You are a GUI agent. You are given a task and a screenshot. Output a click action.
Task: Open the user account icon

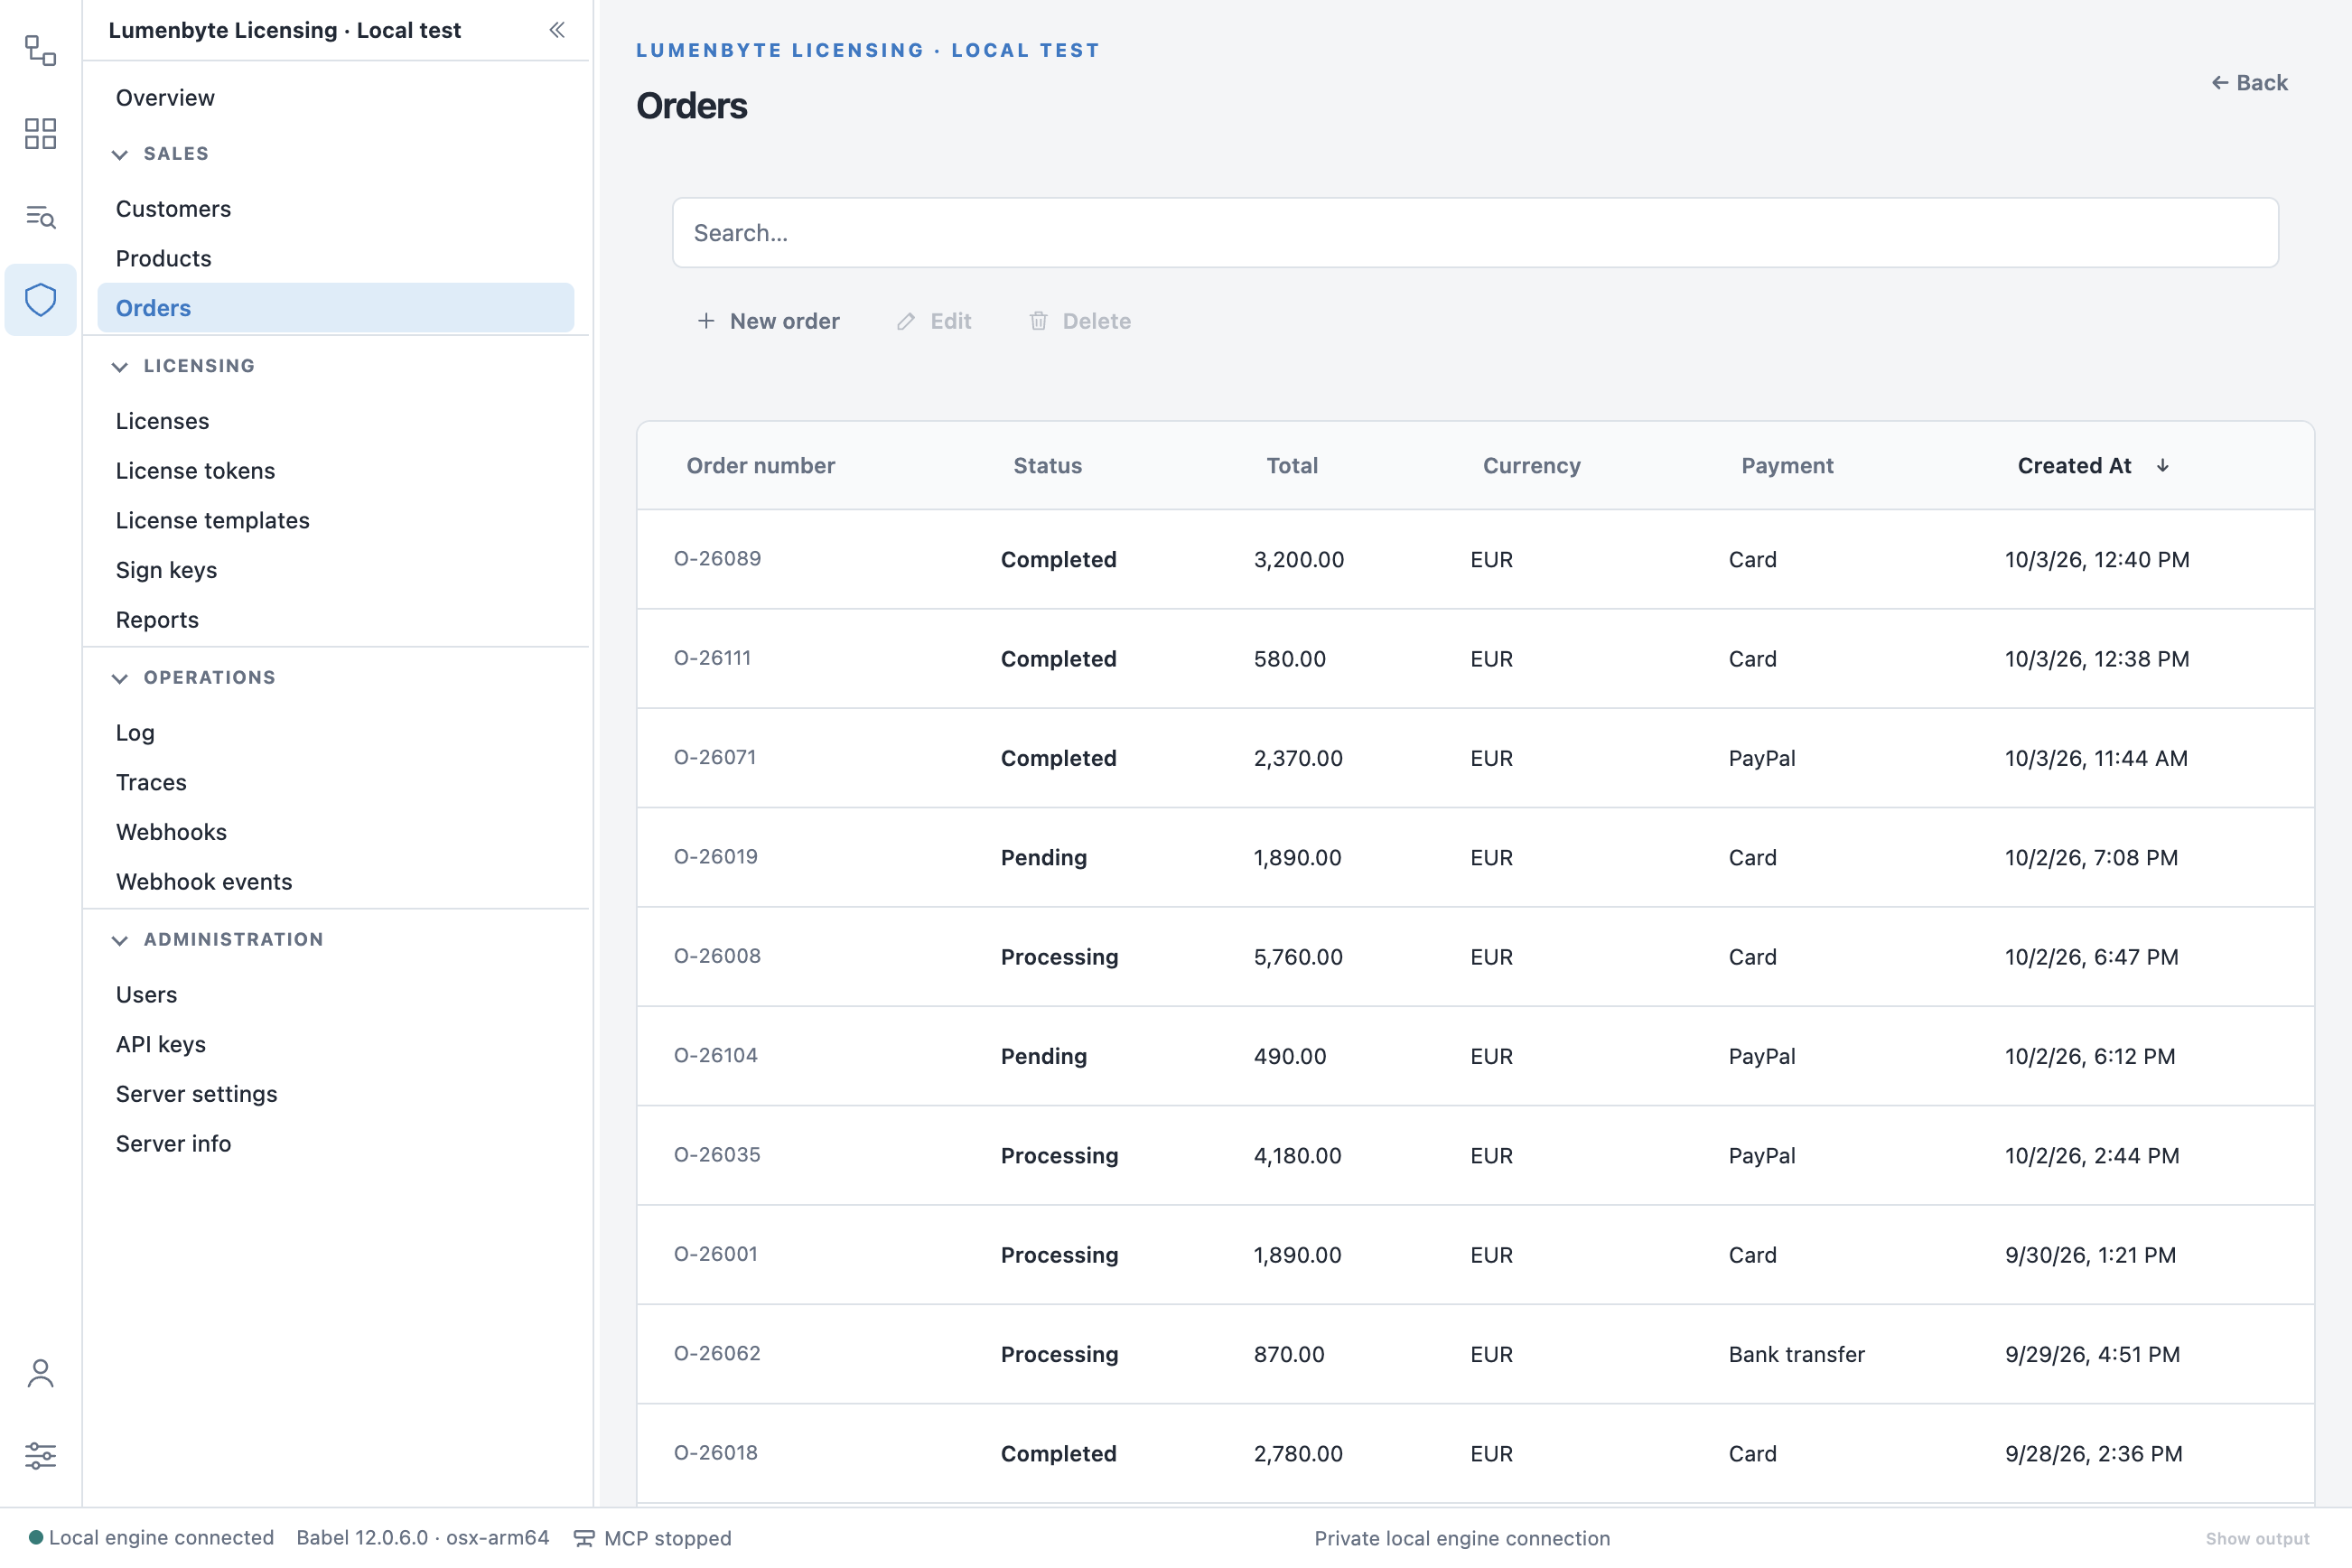click(40, 1373)
